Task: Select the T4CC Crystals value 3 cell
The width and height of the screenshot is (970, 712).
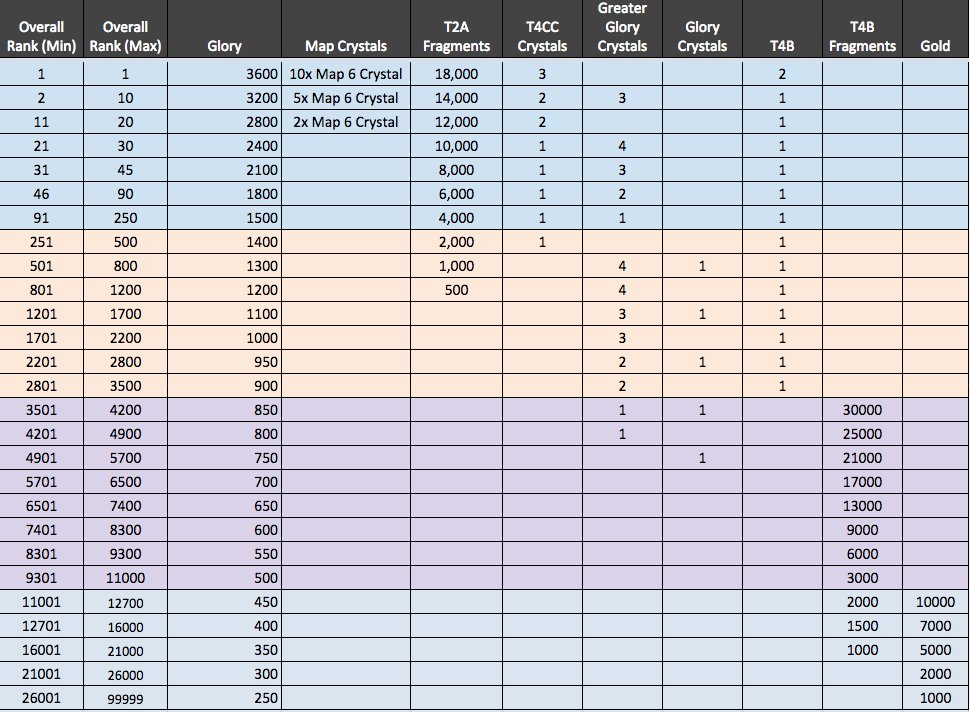Action: point(542,74)
